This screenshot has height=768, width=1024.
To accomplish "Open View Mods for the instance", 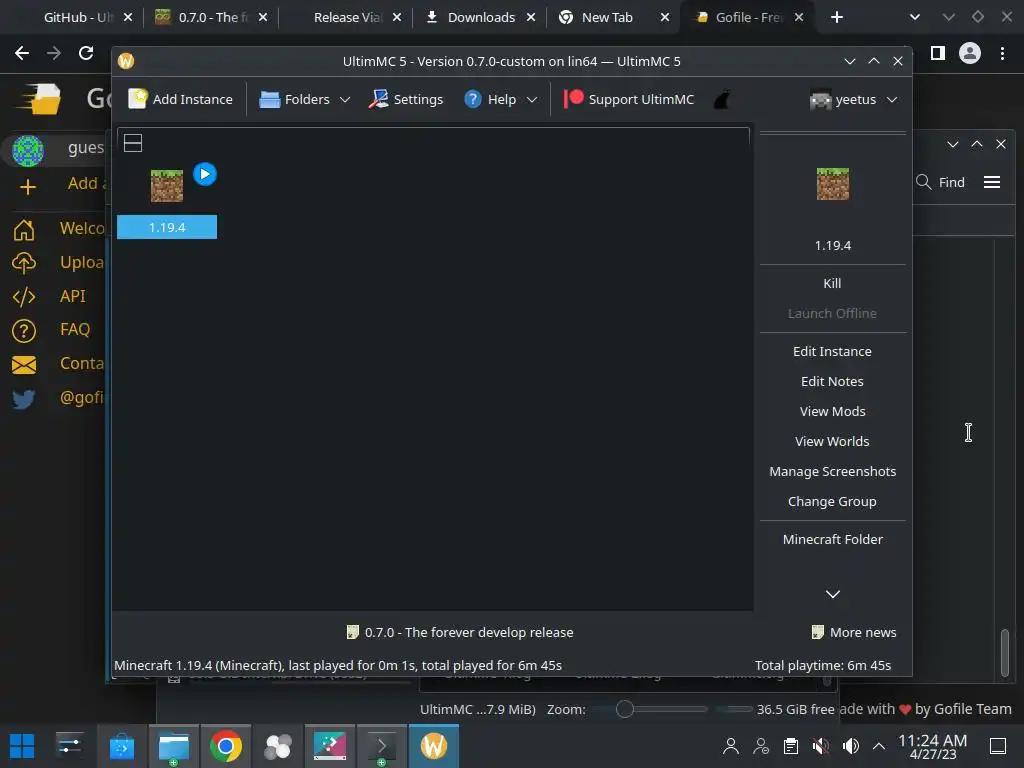I will tap(832, 411).
